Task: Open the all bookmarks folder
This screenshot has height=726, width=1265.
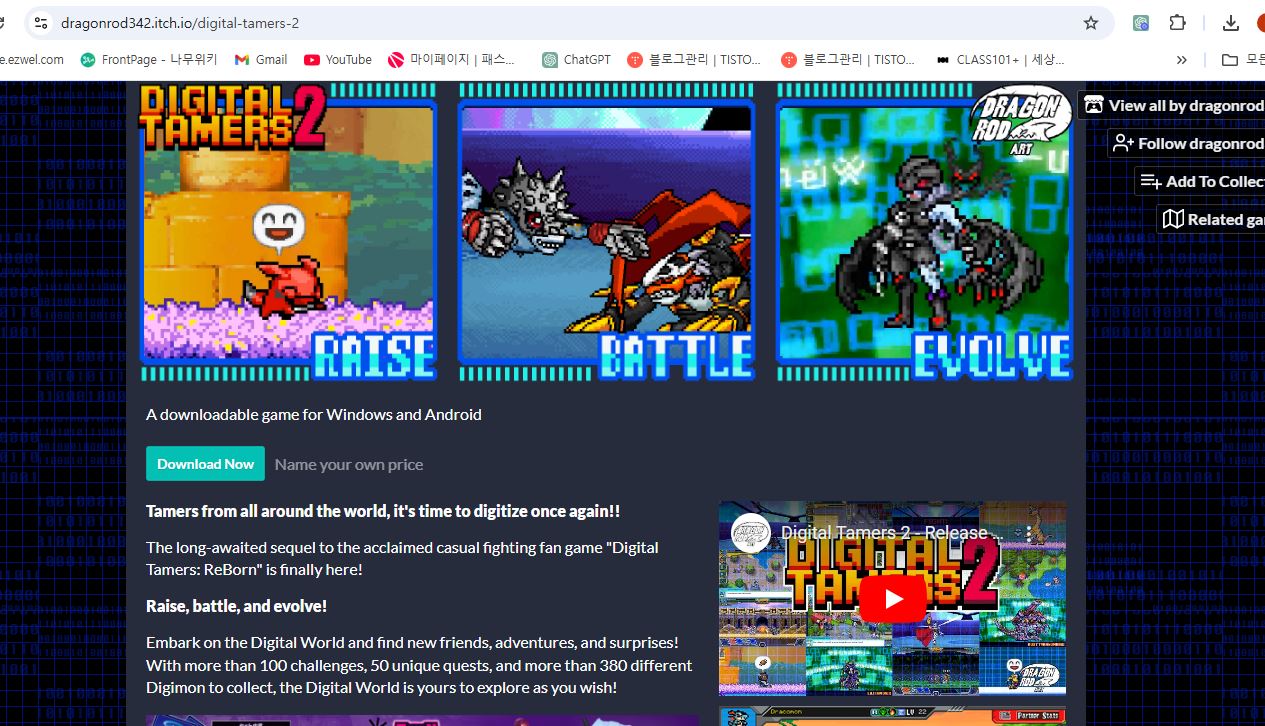Action: tap(1243, 60)
